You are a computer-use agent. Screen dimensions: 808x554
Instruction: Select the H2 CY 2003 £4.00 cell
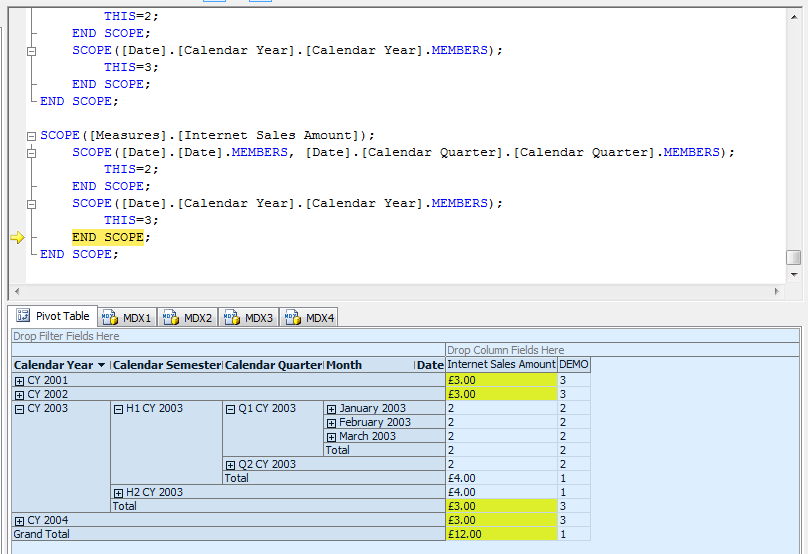501,492
